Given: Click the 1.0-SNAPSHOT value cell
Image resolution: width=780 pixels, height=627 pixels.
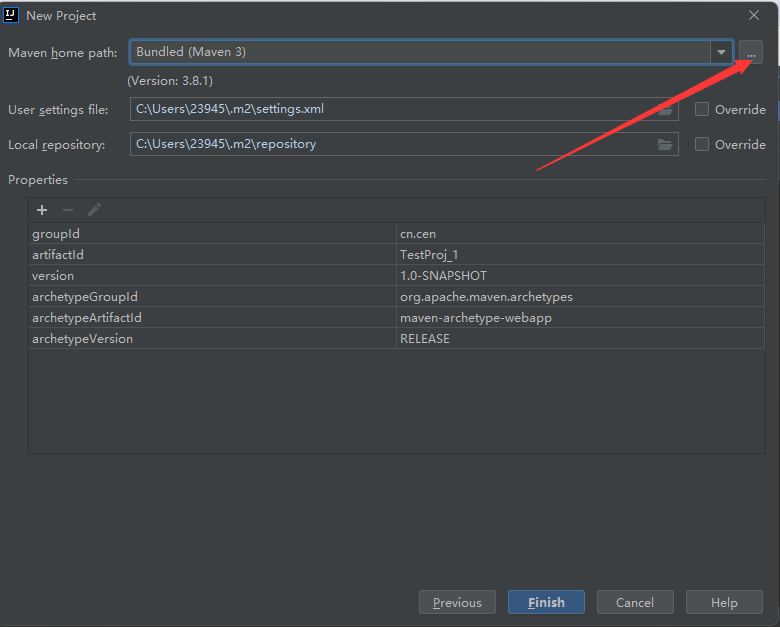Looking at the screenshot, I should [x=580, y=275].
